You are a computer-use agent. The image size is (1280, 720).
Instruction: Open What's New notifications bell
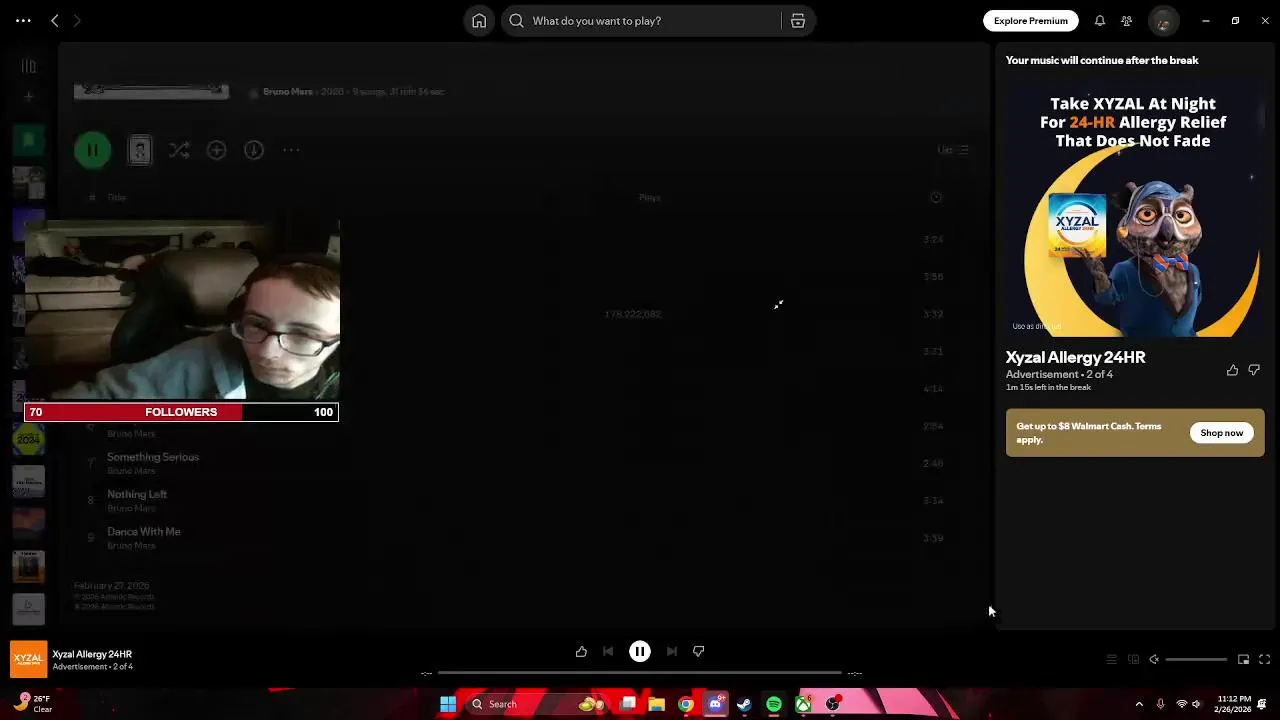point(1099,21)
